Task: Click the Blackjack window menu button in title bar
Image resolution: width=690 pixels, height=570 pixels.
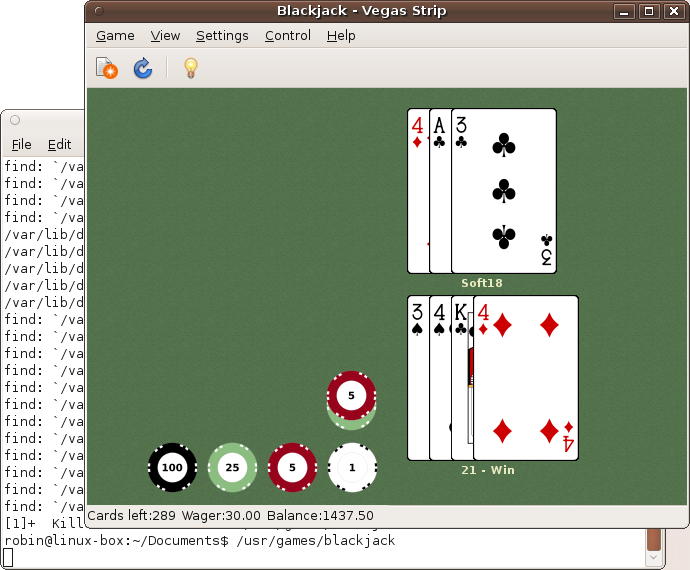Action: 99,11
